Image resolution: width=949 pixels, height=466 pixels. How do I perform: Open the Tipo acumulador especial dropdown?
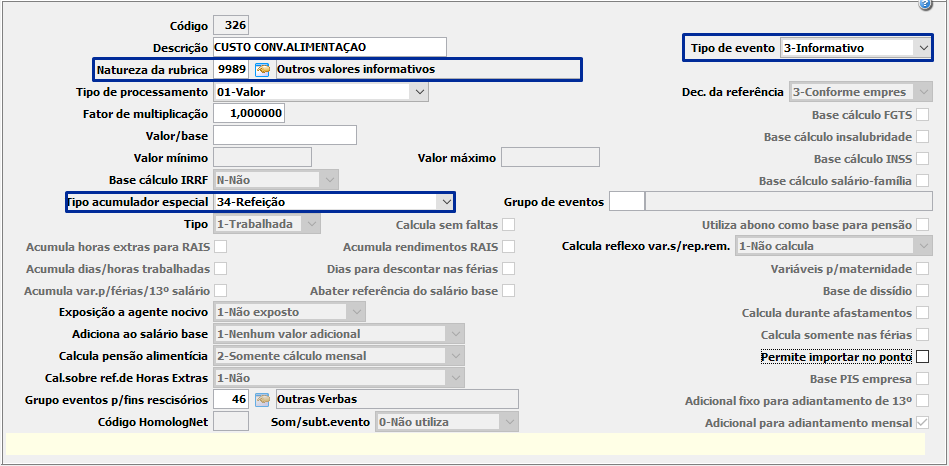[x=333, y=202]
